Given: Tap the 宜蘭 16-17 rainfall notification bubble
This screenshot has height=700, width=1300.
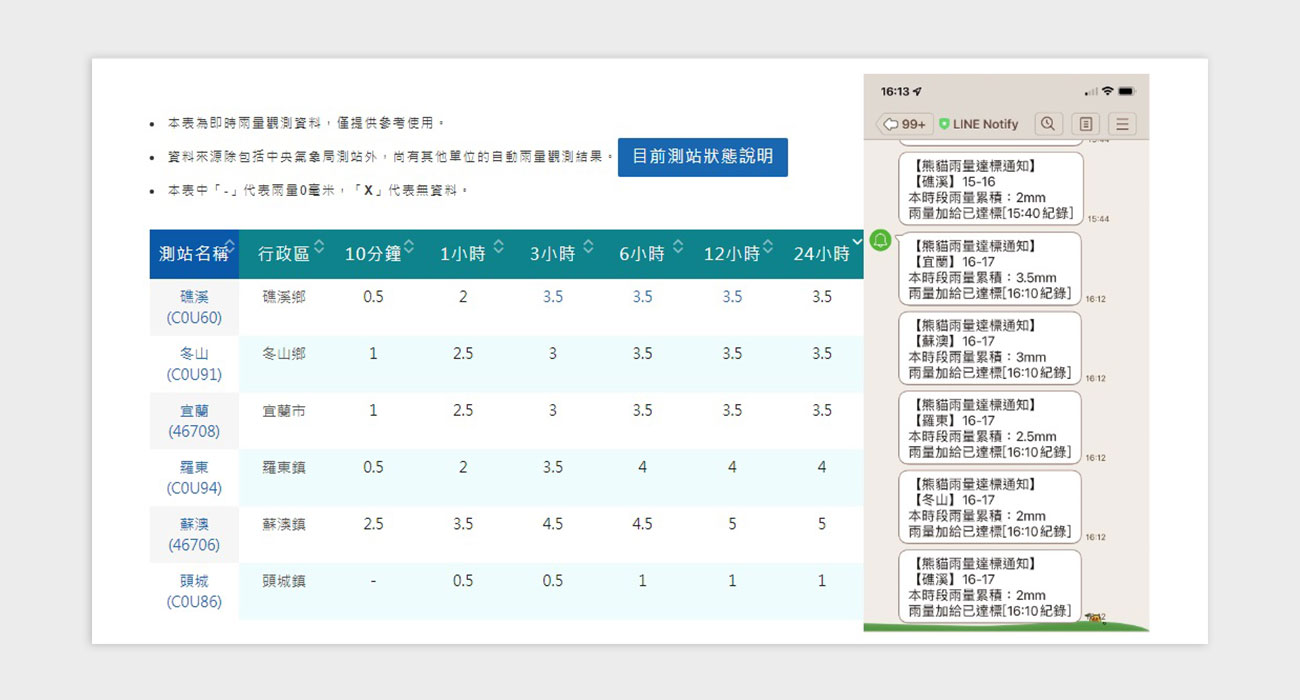Looking at the screenshot, I should pyautogui.click(x=989, y=269).
